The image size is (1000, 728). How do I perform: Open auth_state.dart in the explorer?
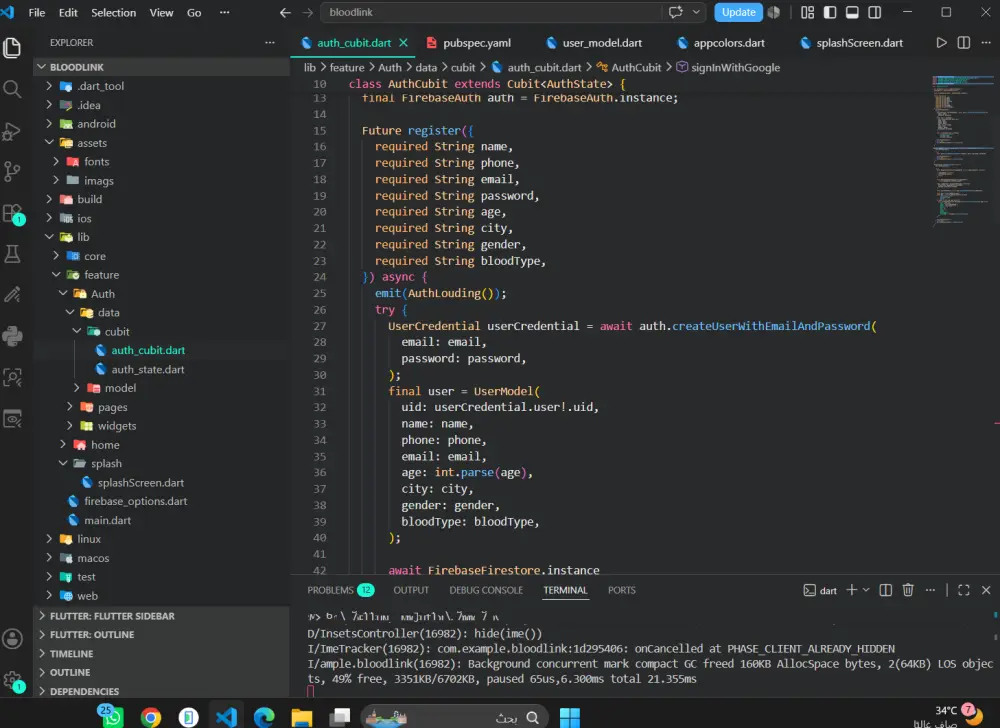pos(147,369)
